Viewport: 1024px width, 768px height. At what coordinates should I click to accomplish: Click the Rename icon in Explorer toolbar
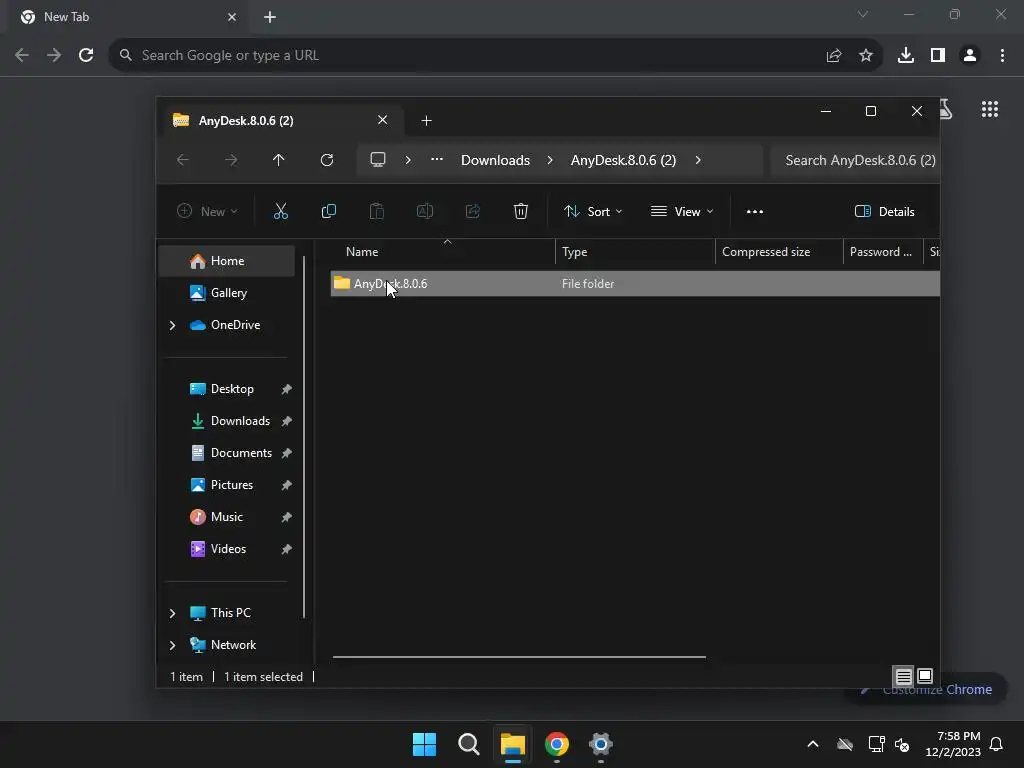tap(424, 211)
